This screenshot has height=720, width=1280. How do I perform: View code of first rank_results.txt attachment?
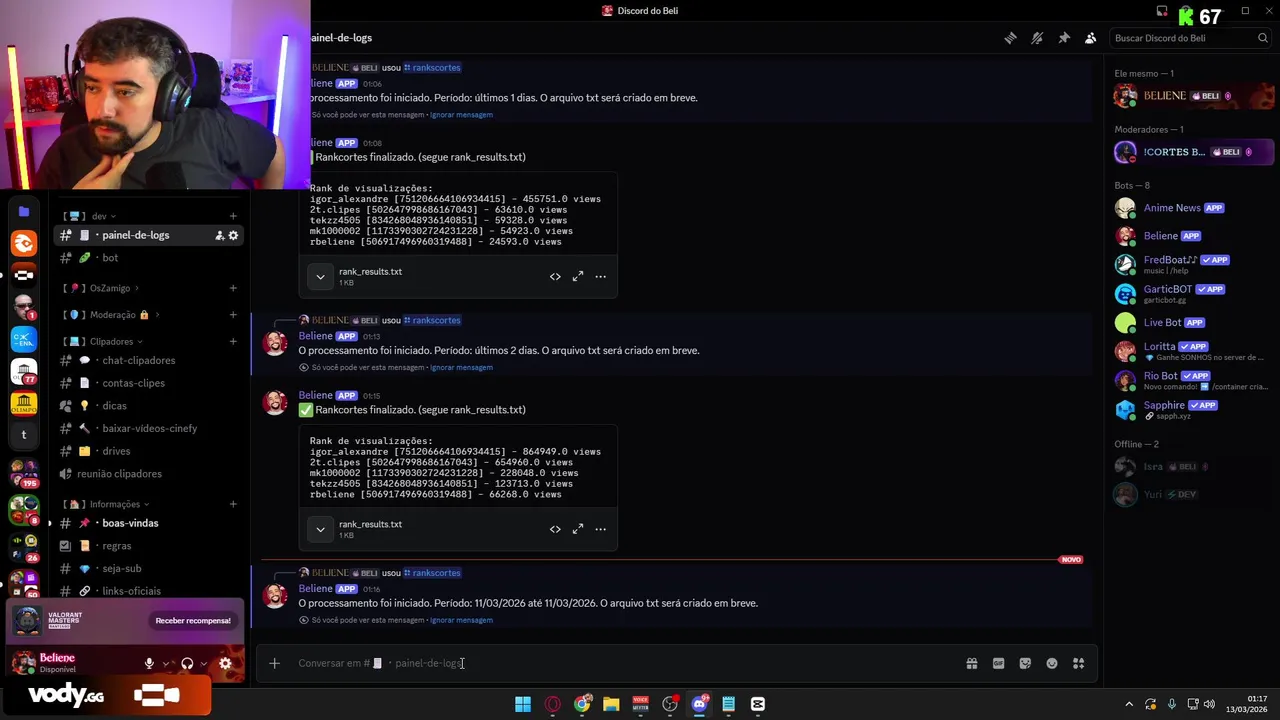(555, 276)
